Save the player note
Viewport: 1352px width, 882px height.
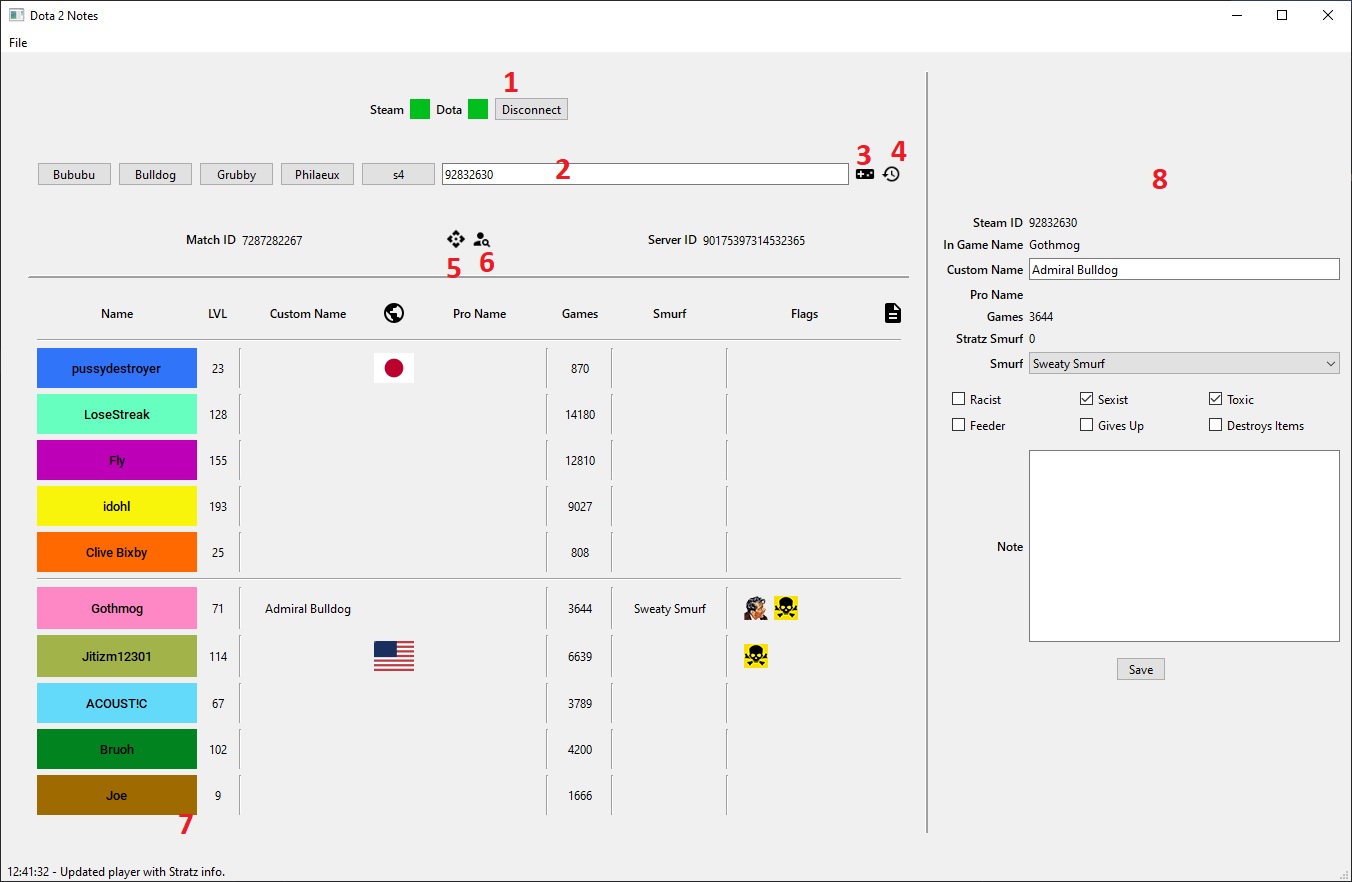pos(1141,669)
